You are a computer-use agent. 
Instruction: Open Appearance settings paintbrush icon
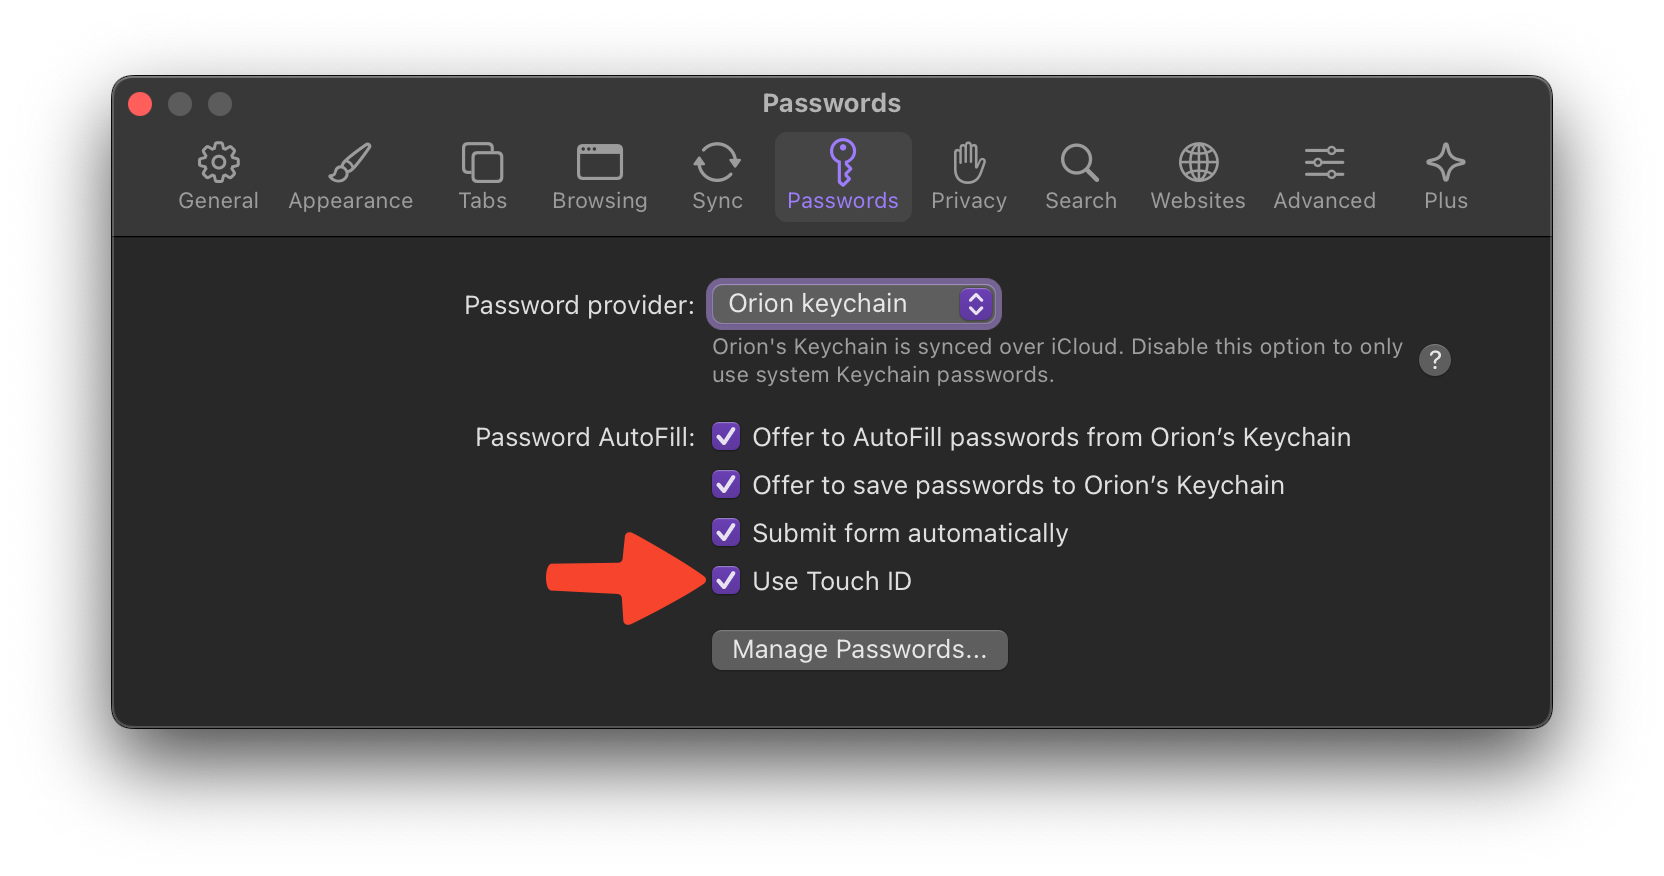coord(350,163)
